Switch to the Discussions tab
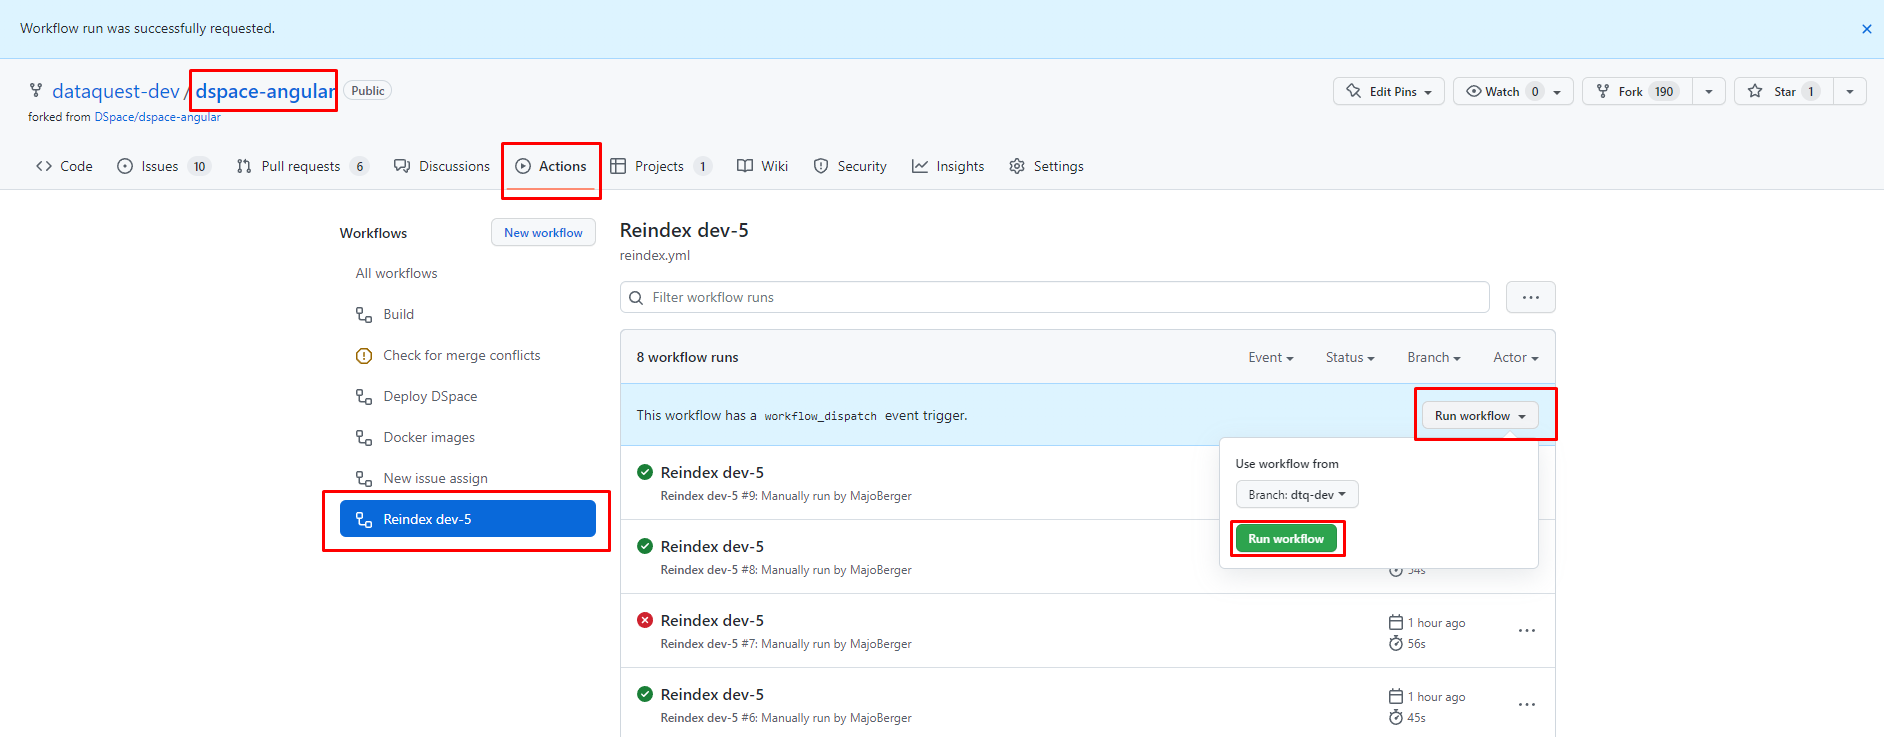1884x737 pixels. point(441,166)
